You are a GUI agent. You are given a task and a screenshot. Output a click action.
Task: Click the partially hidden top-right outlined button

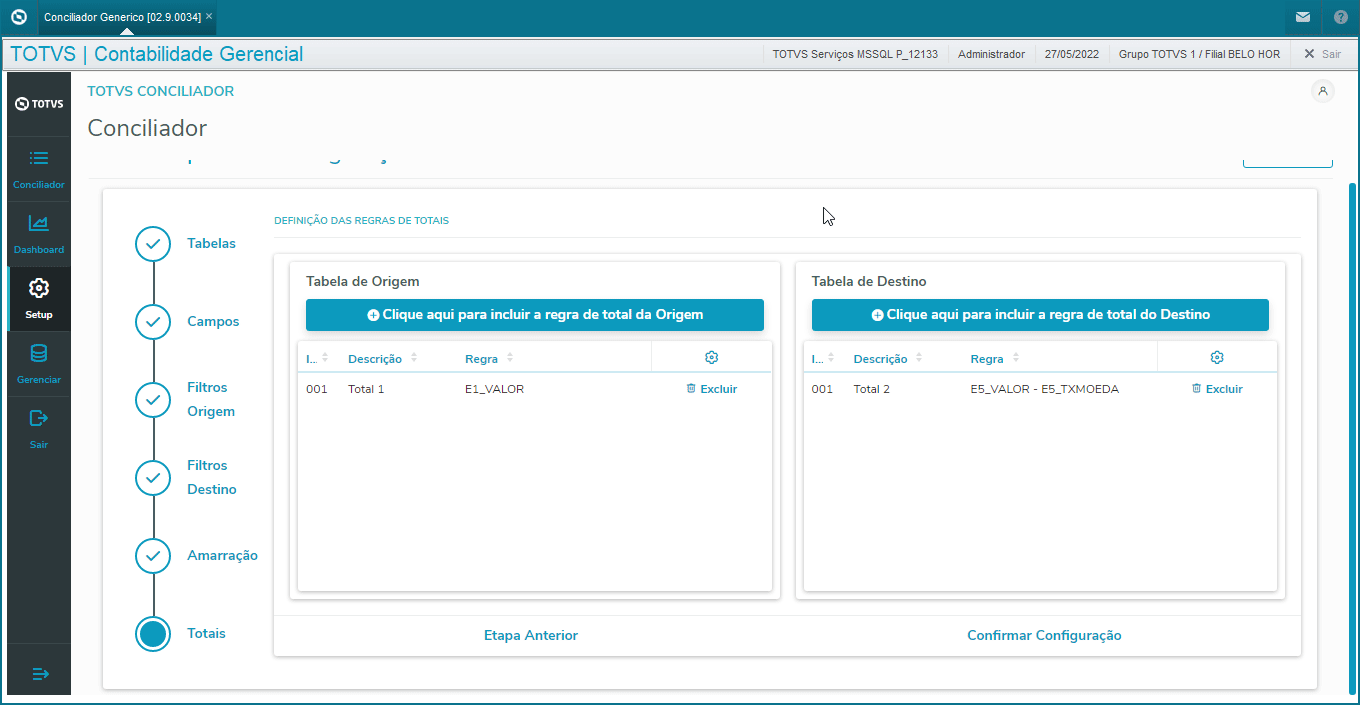(1288, 161)
